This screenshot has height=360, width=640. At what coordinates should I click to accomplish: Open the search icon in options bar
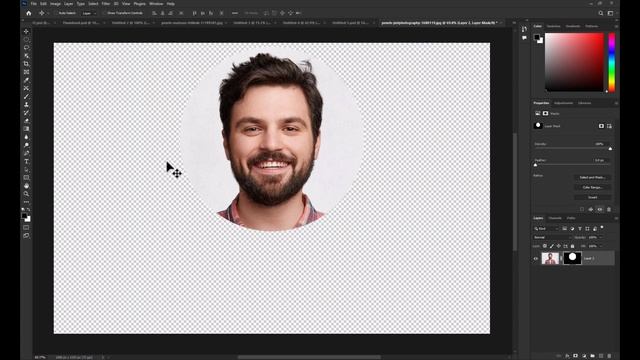[x=601, y=13]
